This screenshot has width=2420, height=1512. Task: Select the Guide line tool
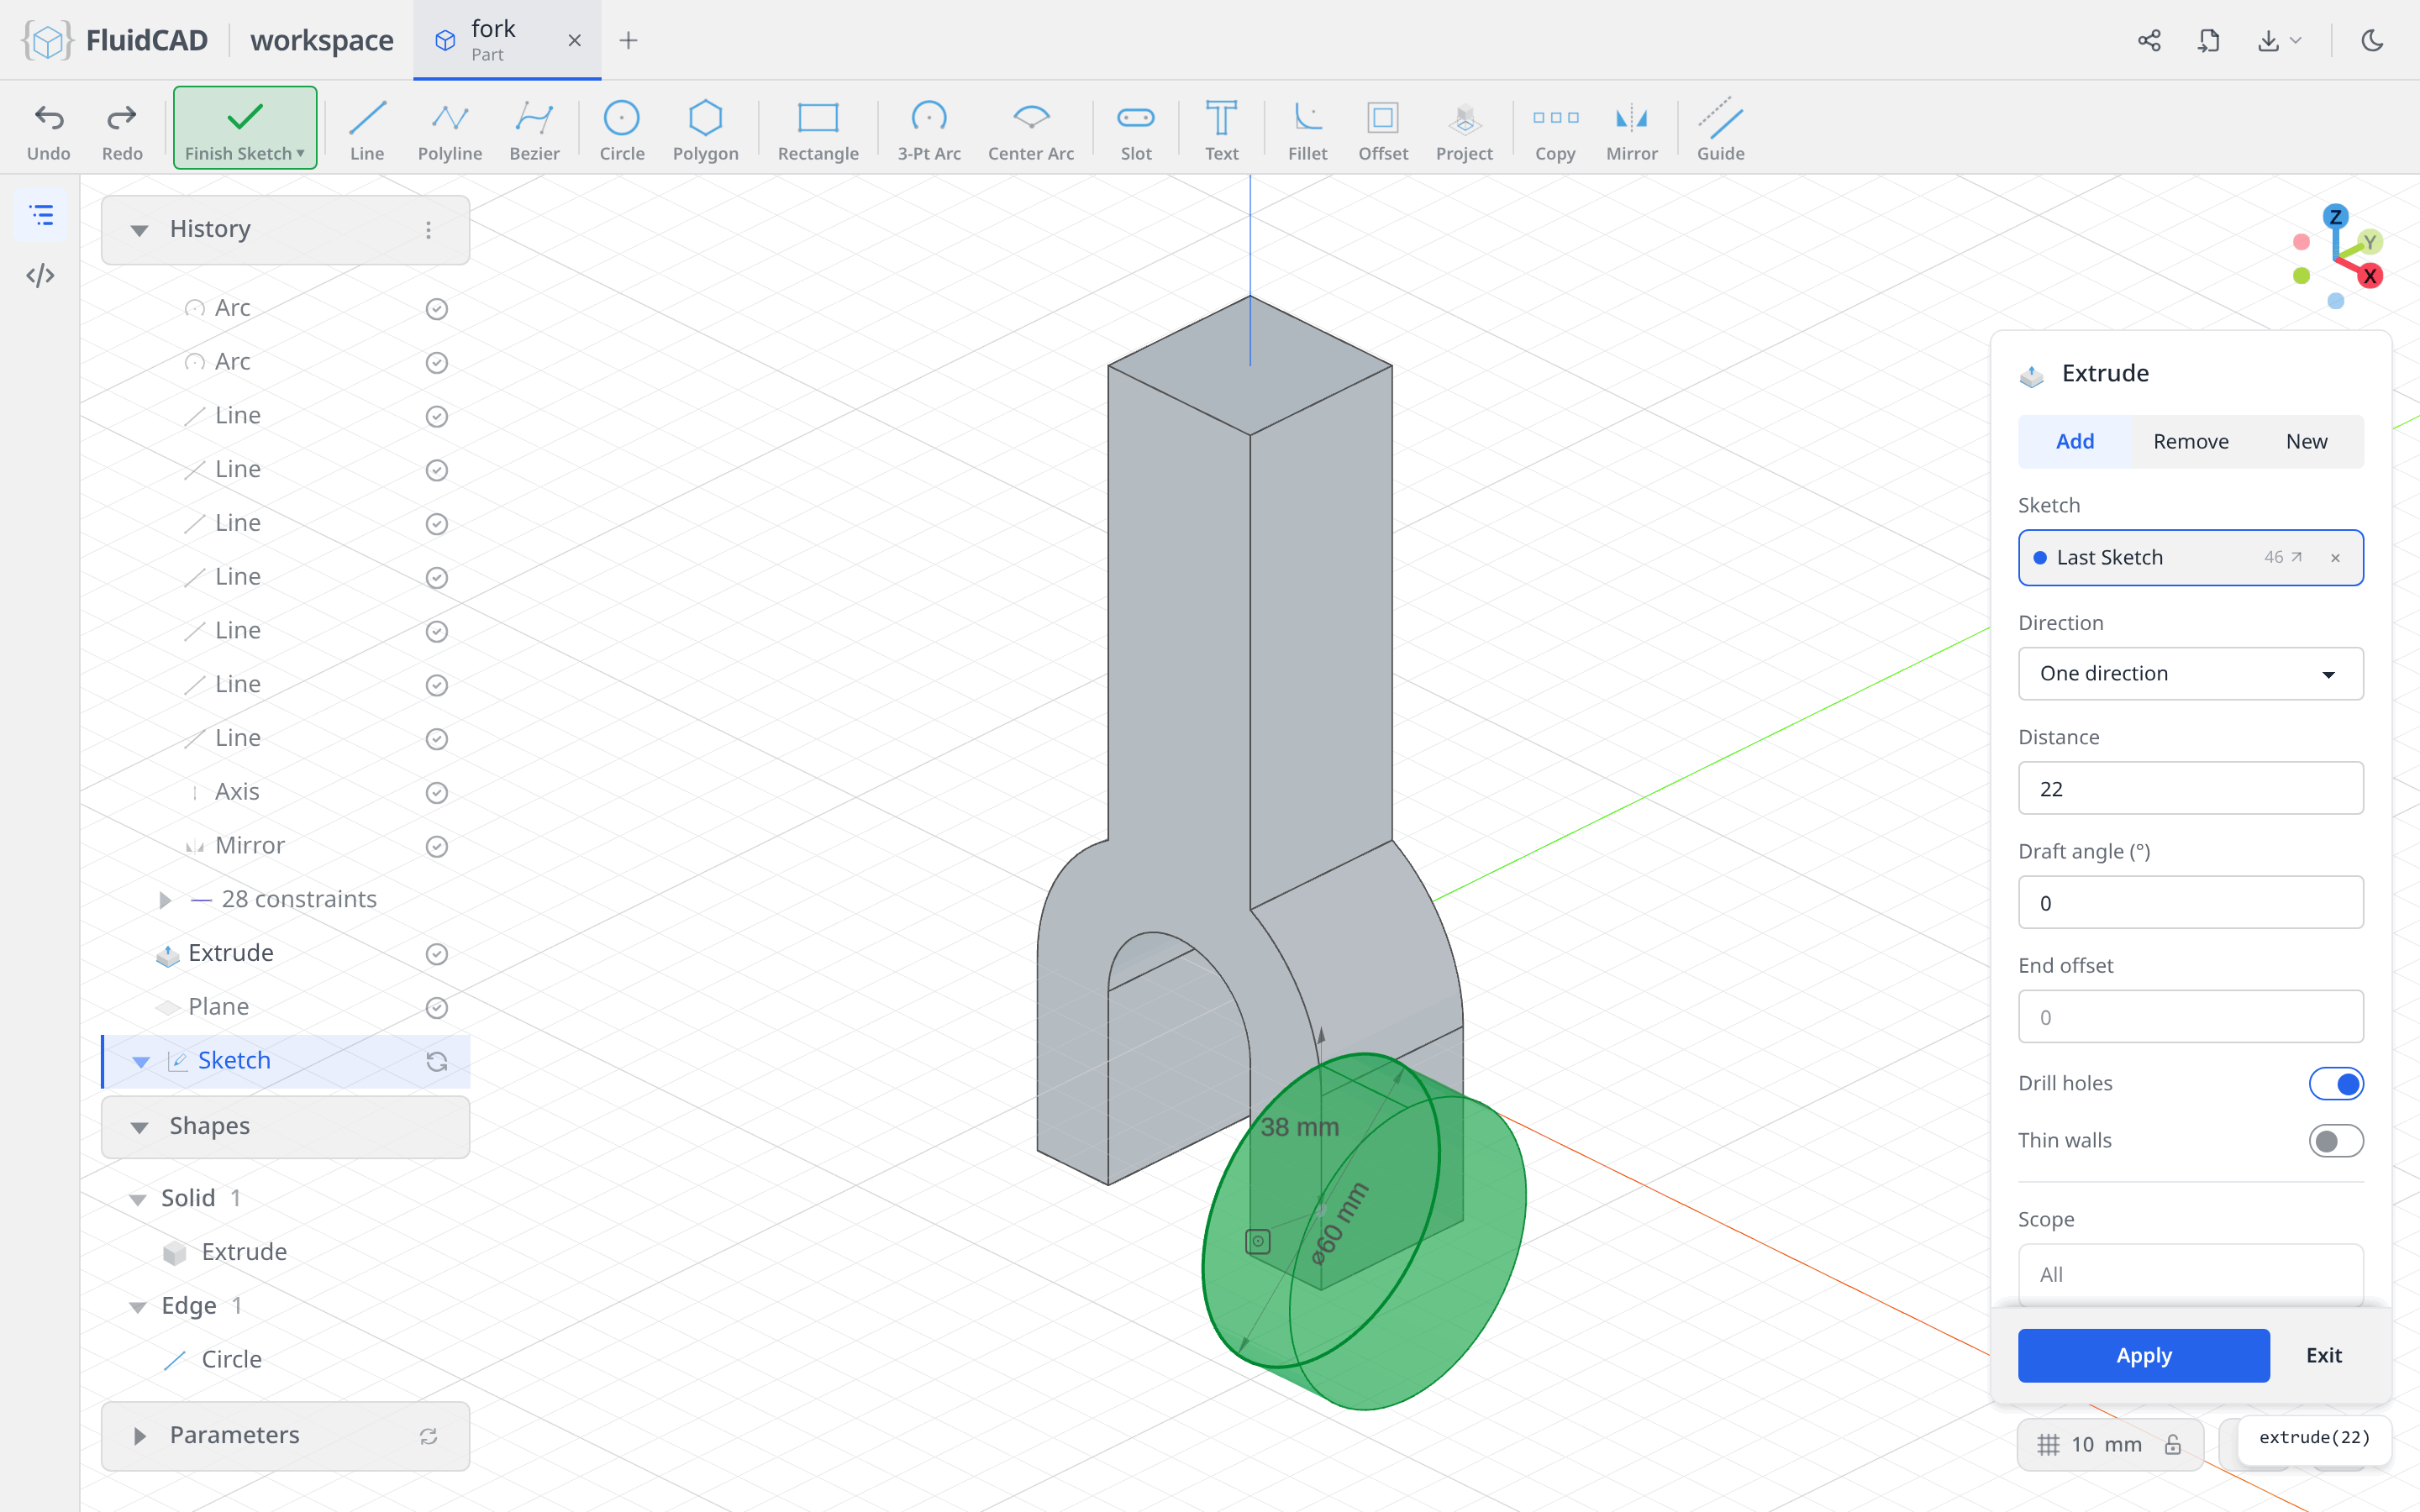point(1720,130)
